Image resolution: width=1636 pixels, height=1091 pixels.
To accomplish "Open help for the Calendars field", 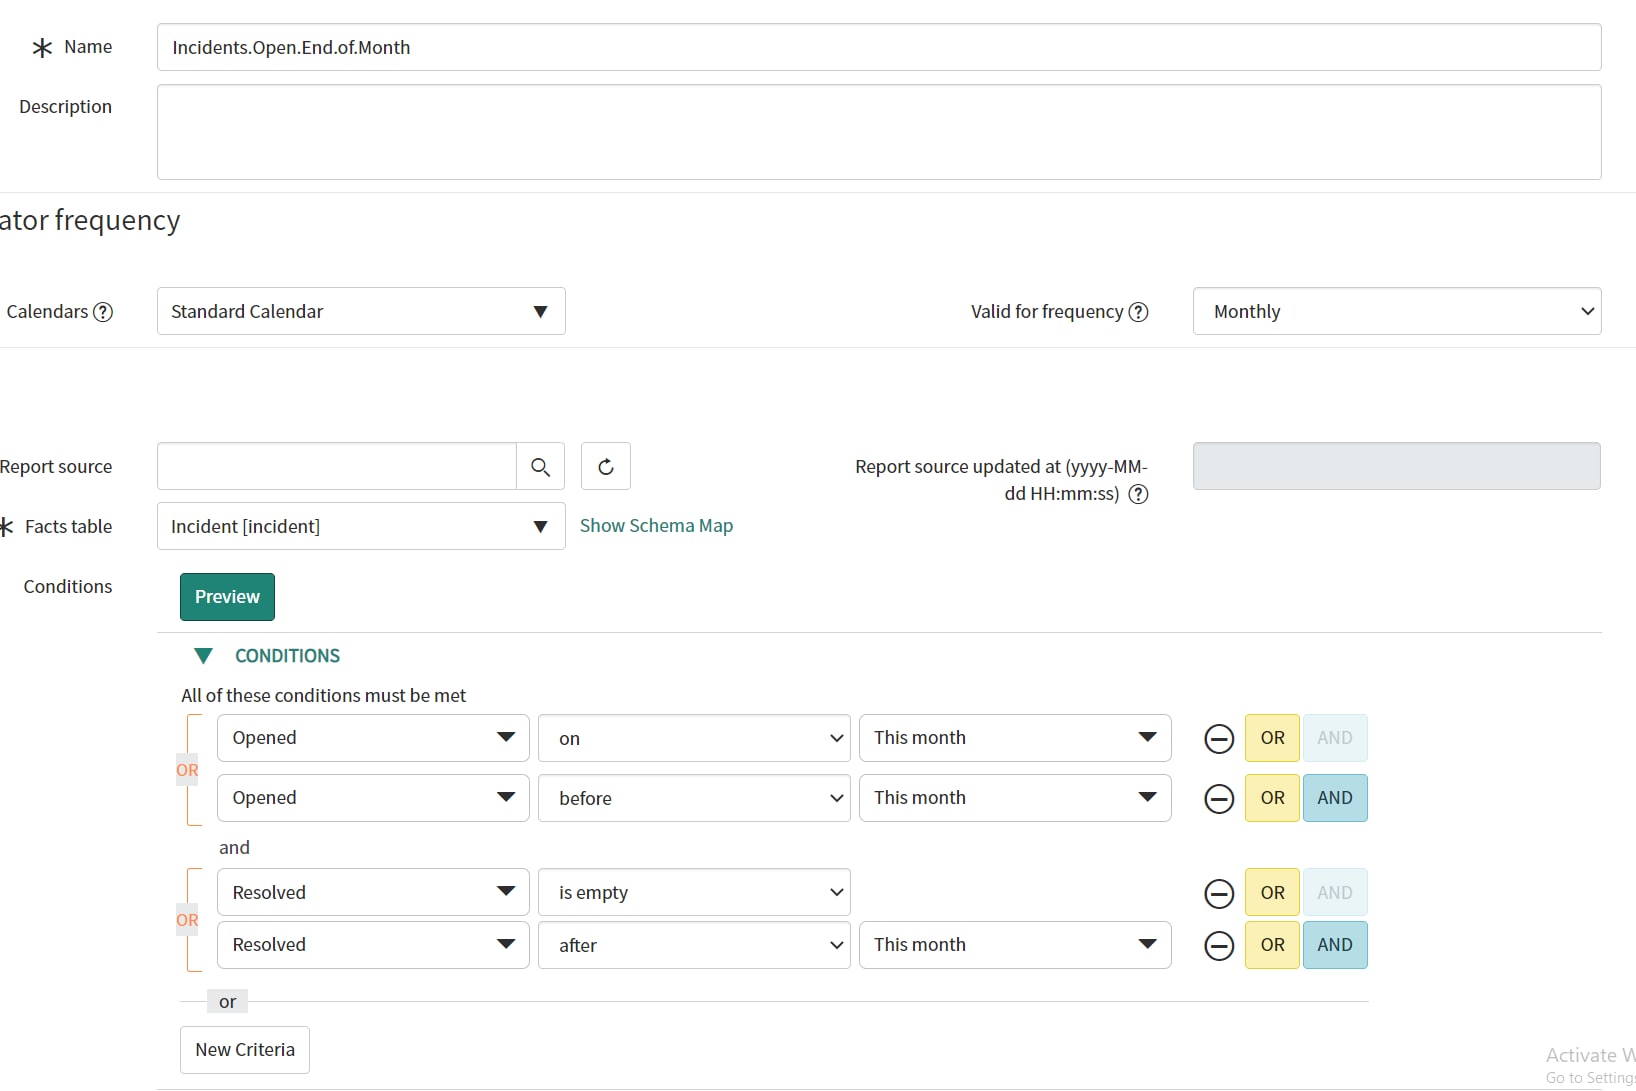I will pos(104,311).
